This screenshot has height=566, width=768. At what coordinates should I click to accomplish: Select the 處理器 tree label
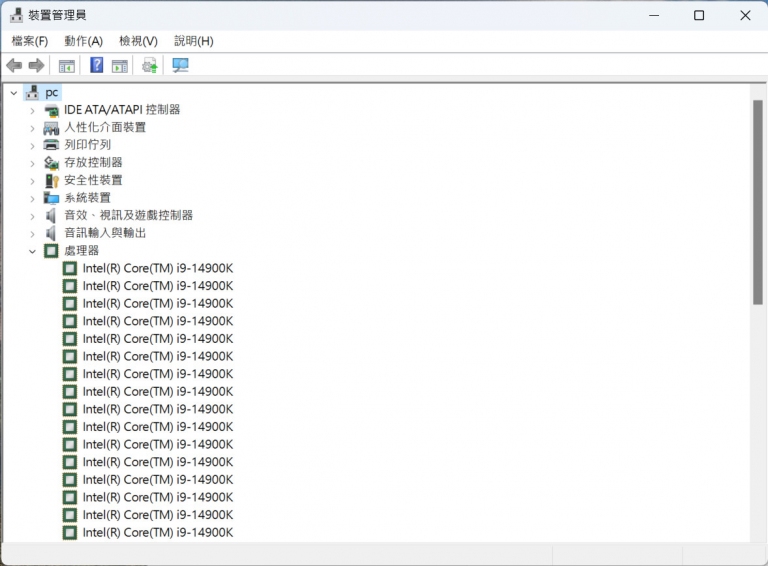(x=81, y=251)
